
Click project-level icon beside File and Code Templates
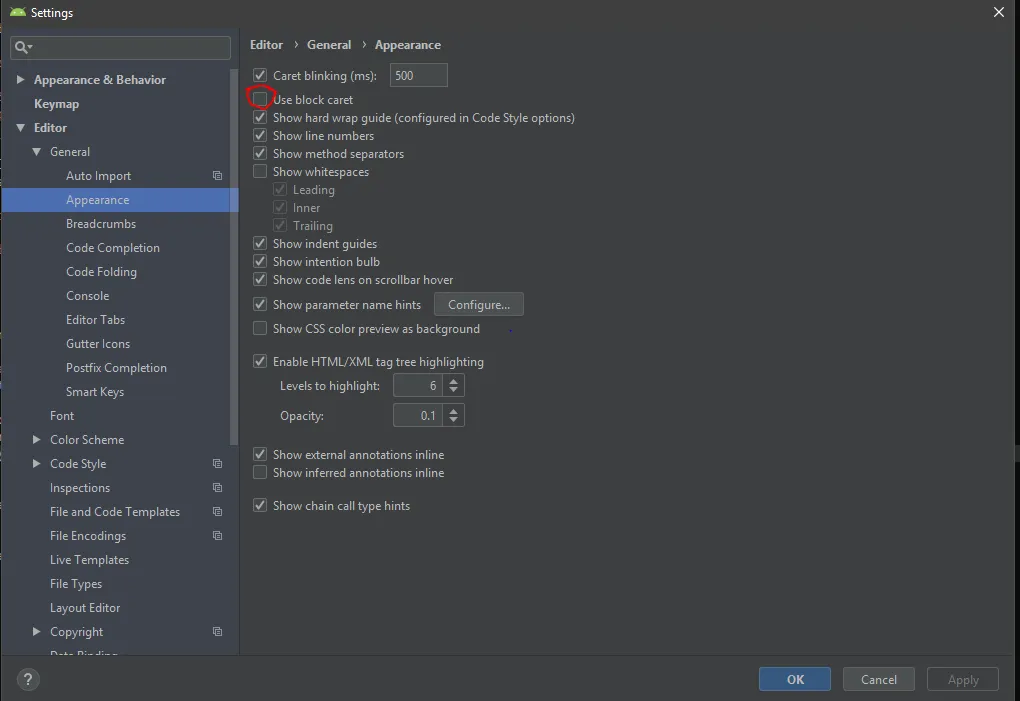point(217,512)
